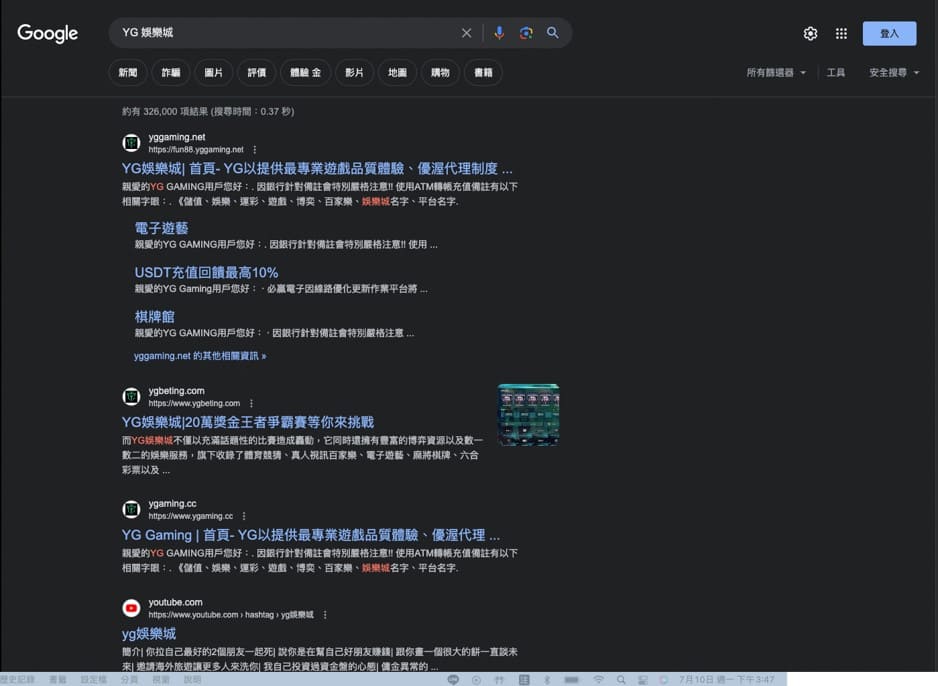This screenshot has height=686, width=938.
Task: Open Spotlight search in the macOS menu bar
Action: [x=621, y=679]
